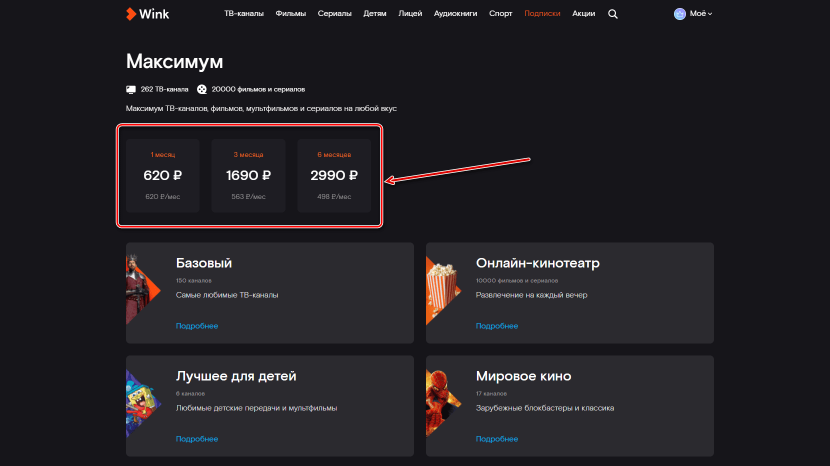
Task: Open the search magnifier icon
Action: (613, 15)
